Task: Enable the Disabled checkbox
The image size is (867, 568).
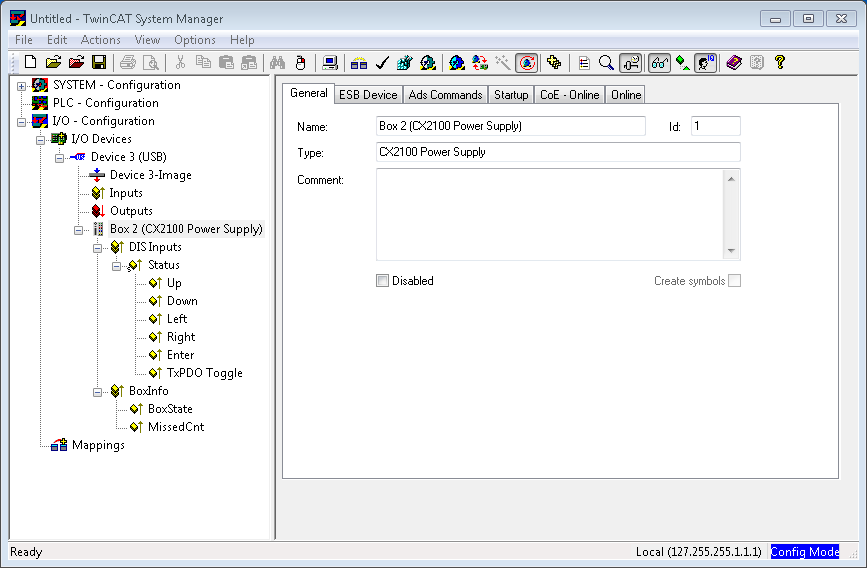Action: [x=382, y=281]
